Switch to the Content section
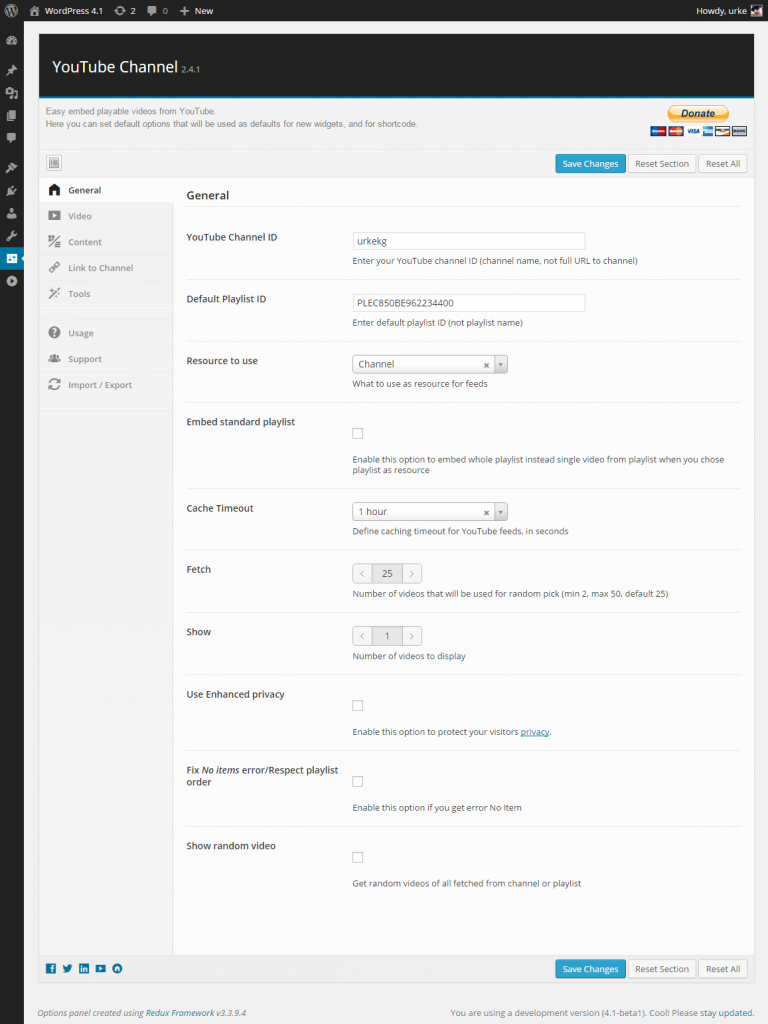 (106, 242)
